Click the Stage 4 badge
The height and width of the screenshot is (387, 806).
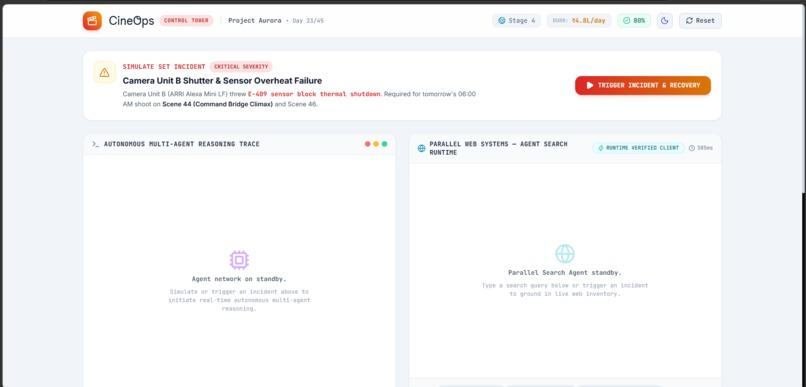(516, 21)
